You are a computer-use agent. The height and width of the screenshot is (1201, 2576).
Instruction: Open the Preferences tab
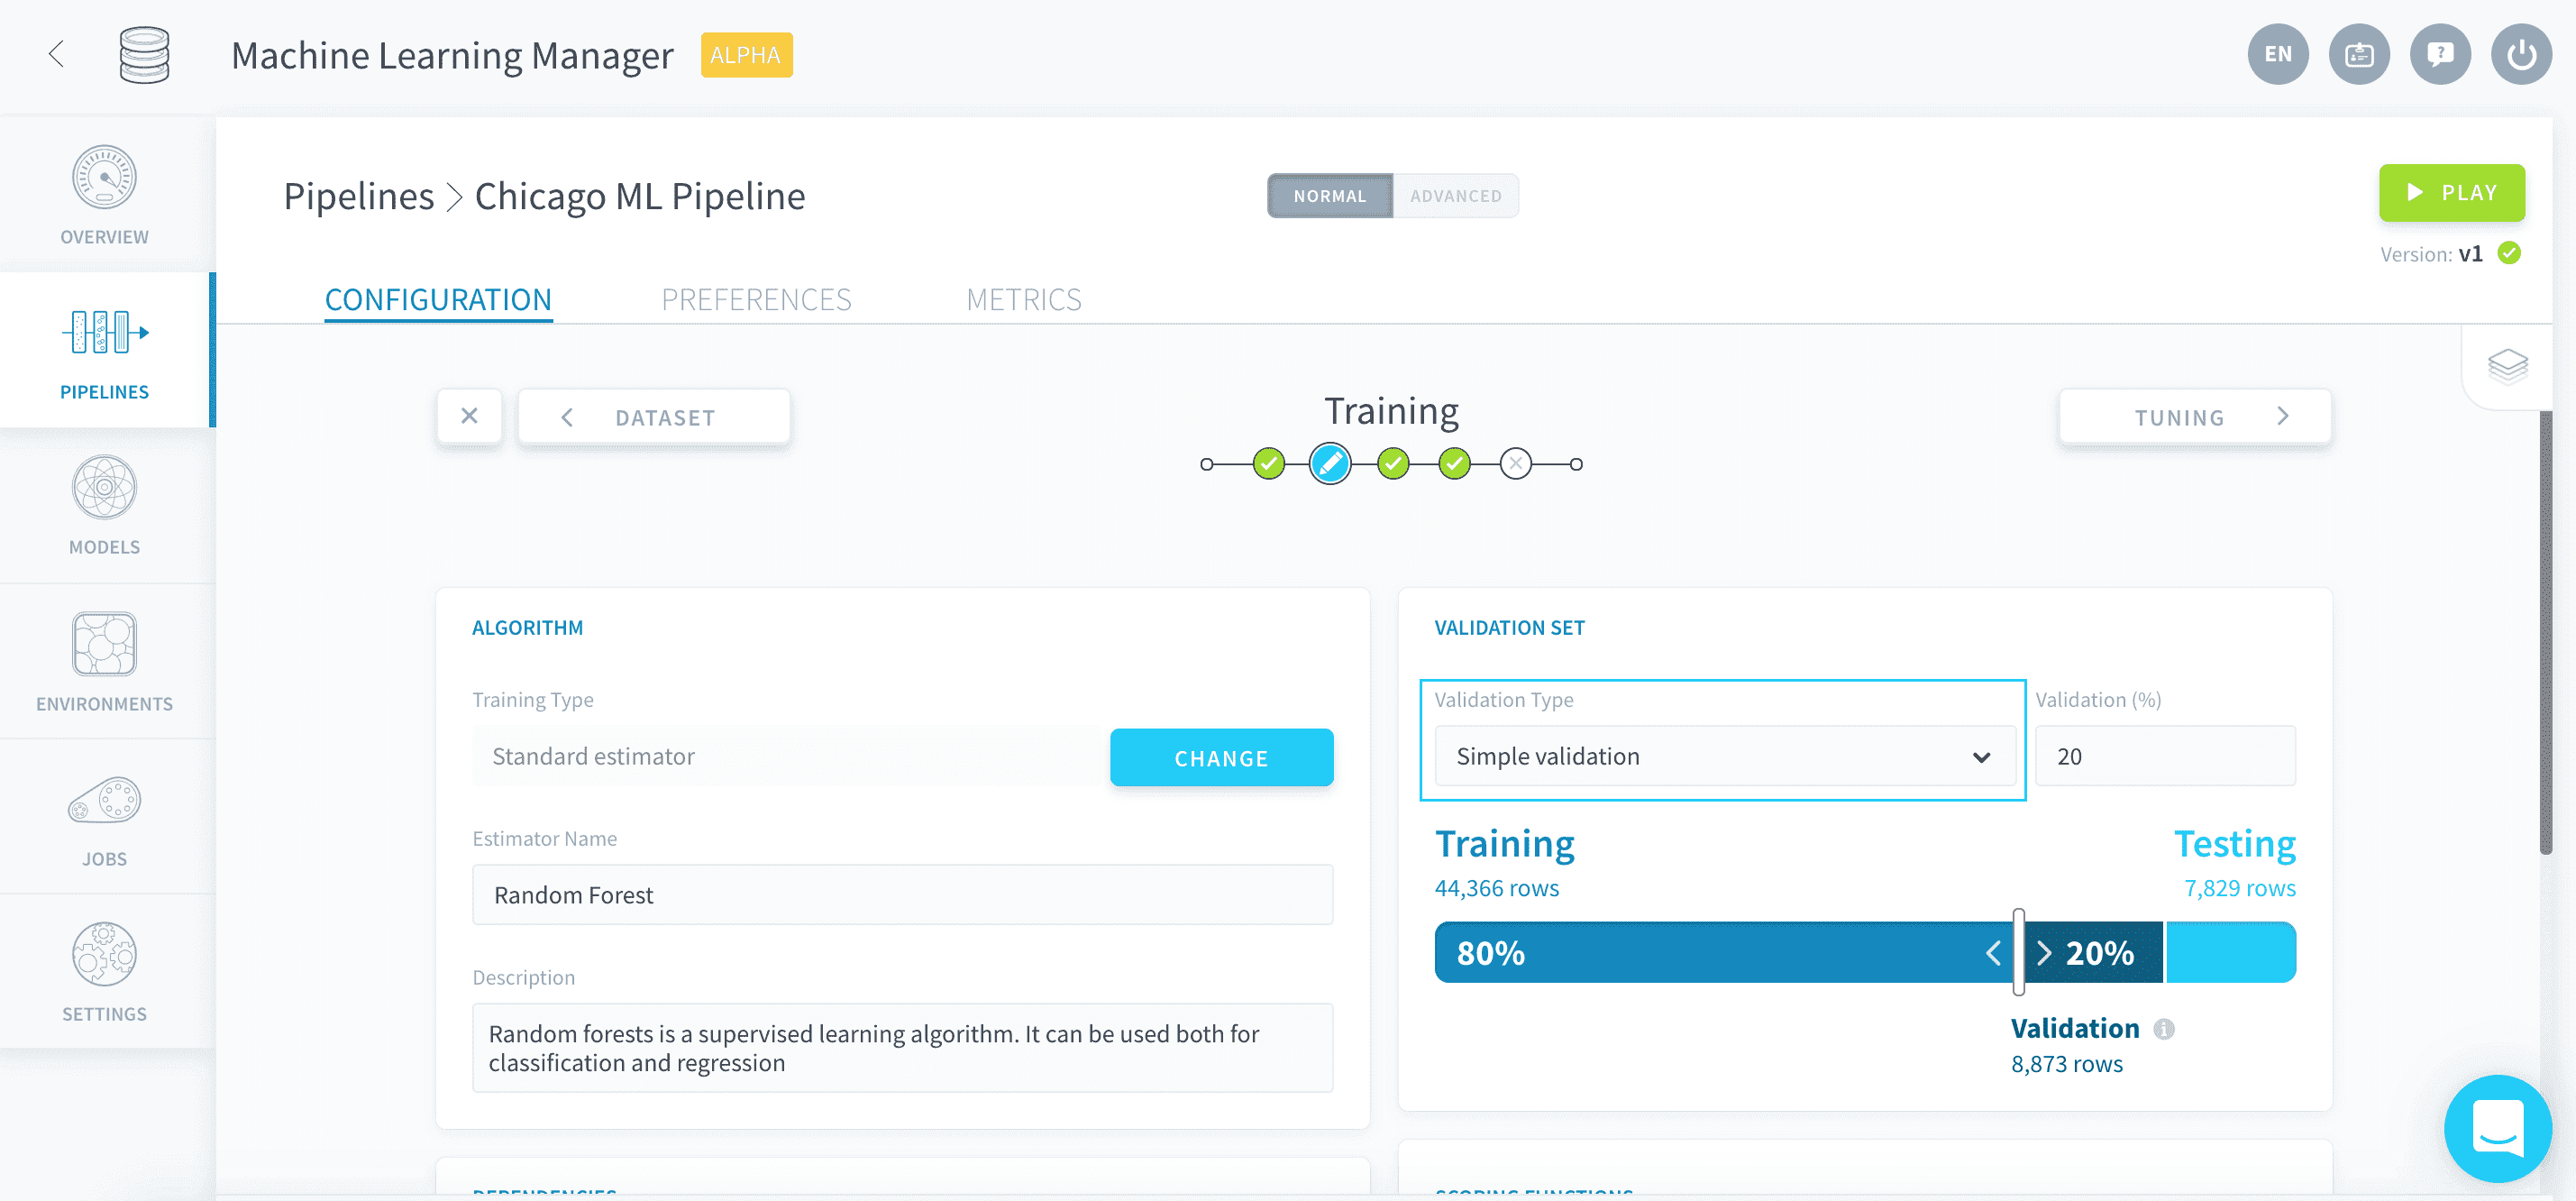pos(756,299)
